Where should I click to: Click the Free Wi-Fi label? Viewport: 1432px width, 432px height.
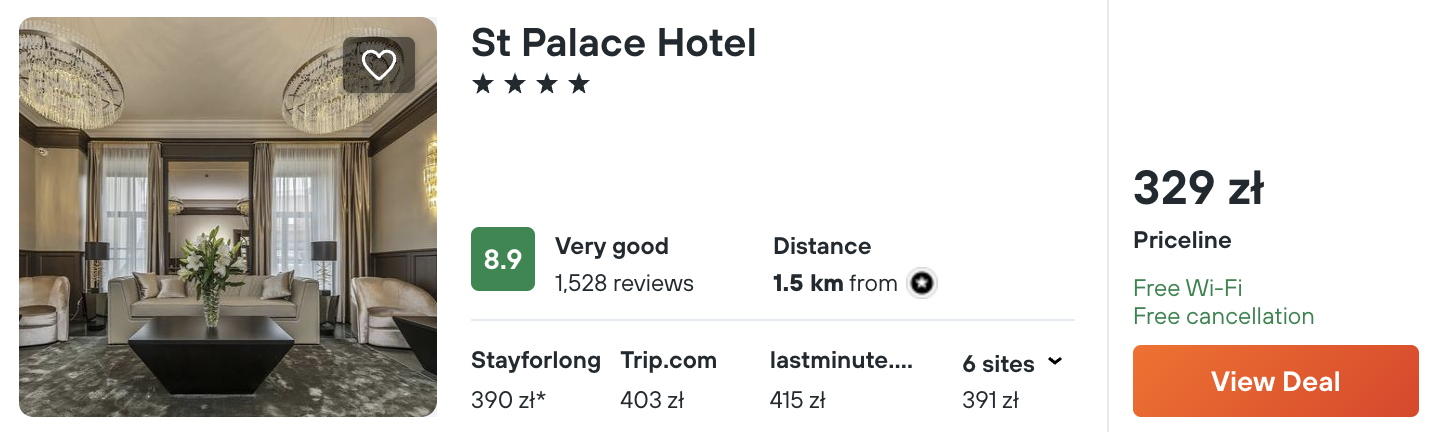click(1187, 289)
